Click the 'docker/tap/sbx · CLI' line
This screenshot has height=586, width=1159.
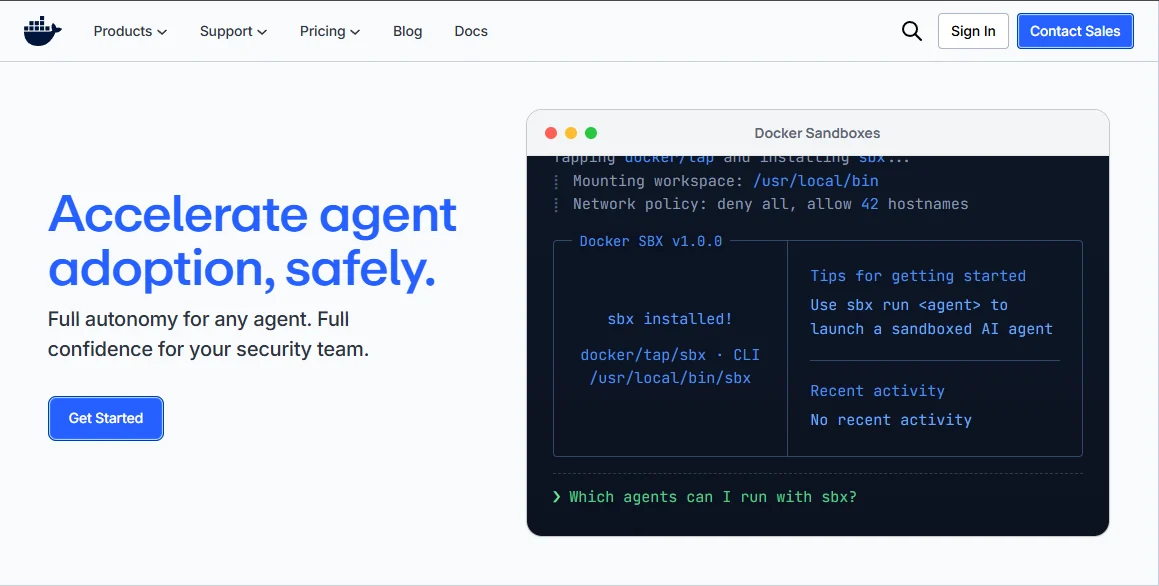coord(670,355)
